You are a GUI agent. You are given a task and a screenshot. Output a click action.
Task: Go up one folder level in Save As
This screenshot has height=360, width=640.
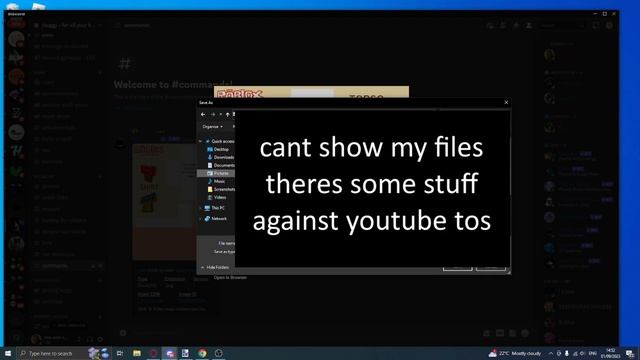[x=227, y=115]
